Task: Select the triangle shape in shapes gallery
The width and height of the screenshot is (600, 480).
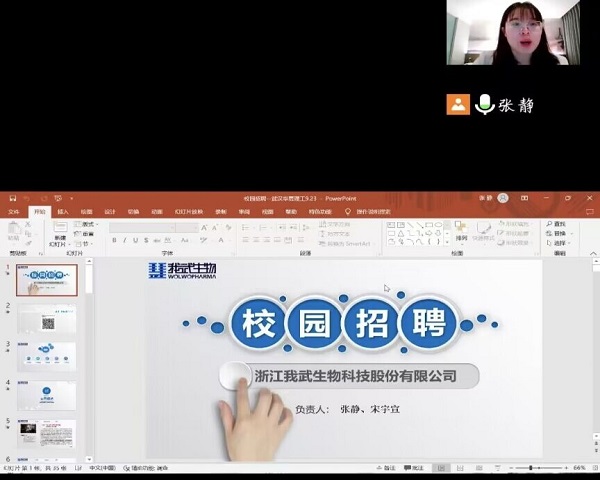Action: coord(401,233)
